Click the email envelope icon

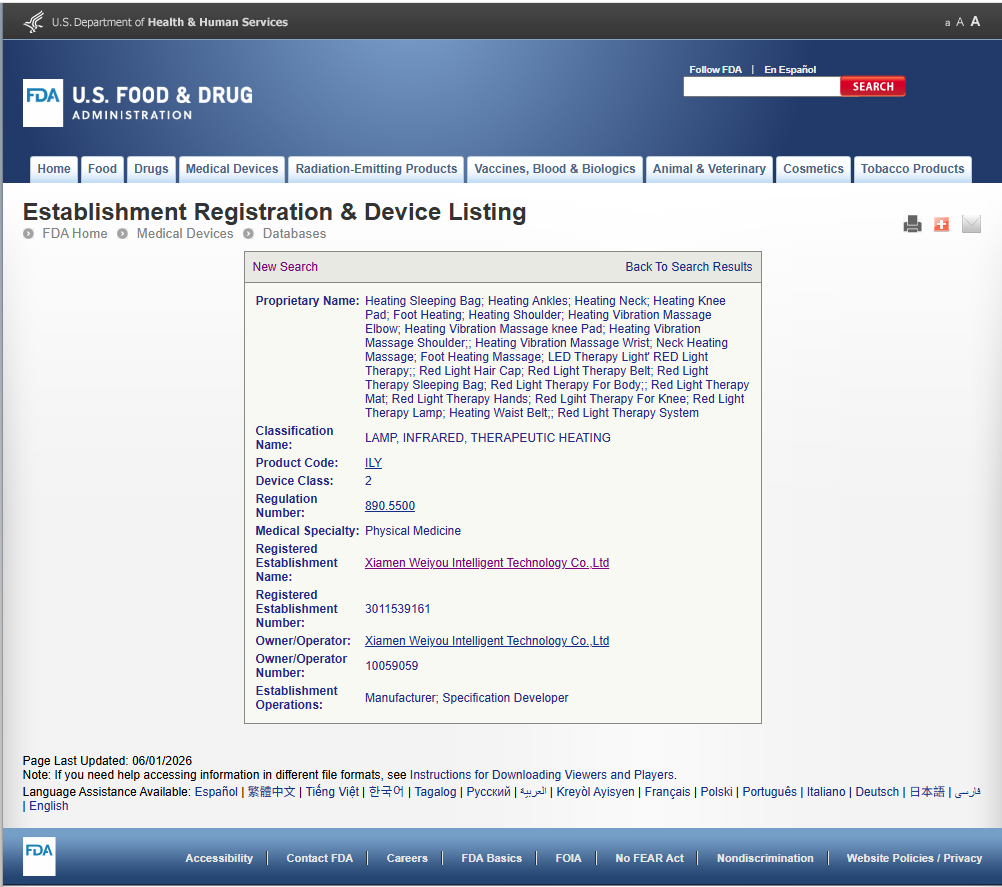click(x=971, y=224)
